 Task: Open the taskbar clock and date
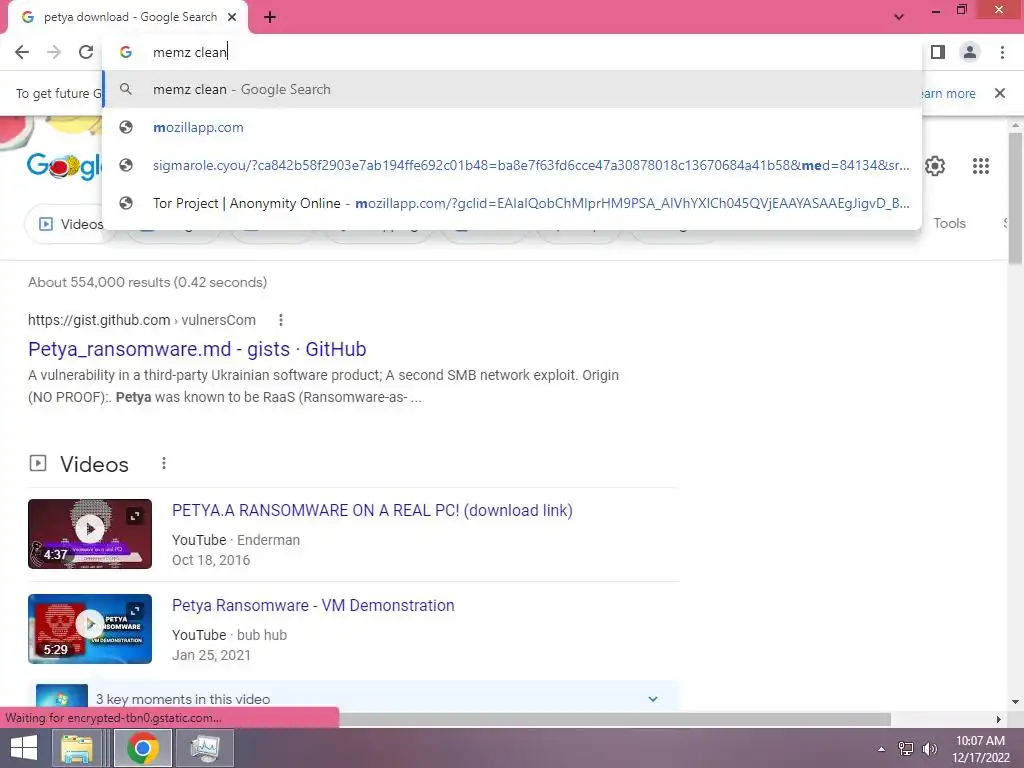(980, 749)
